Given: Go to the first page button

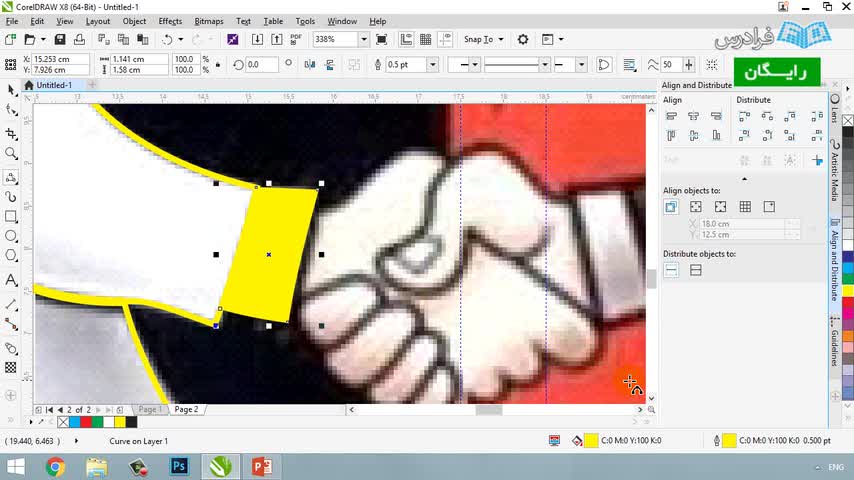Looking at the screenshot, I should pos(50,410).
